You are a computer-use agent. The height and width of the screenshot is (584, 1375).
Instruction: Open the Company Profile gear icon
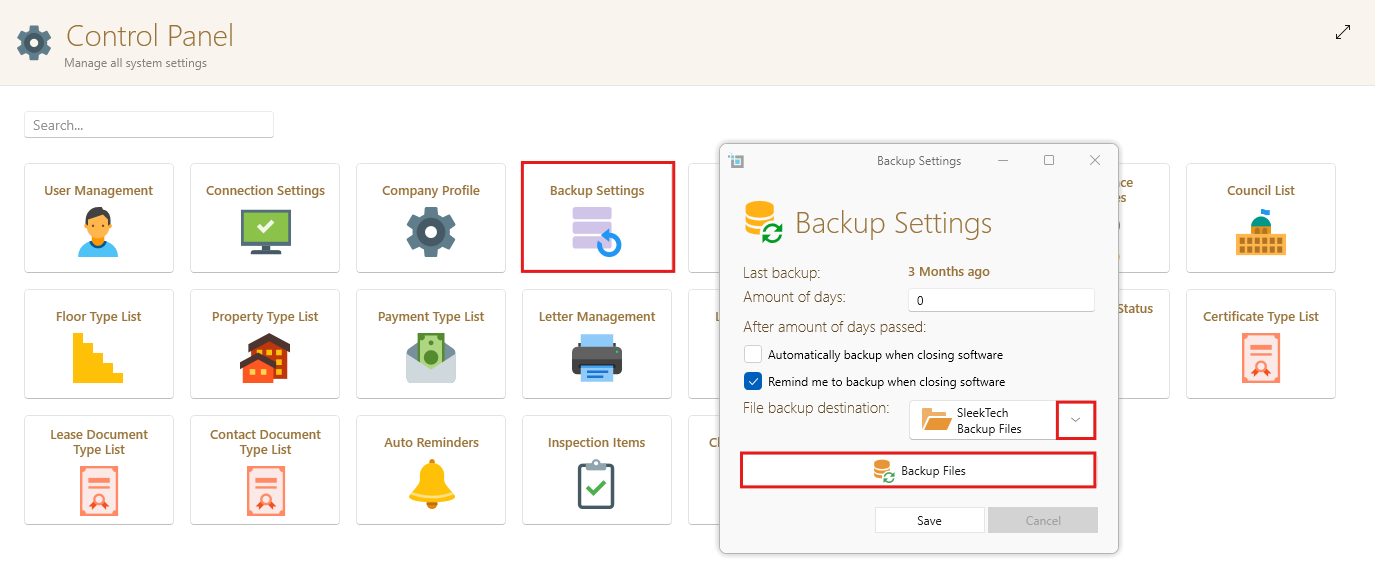tap(431, 232)
